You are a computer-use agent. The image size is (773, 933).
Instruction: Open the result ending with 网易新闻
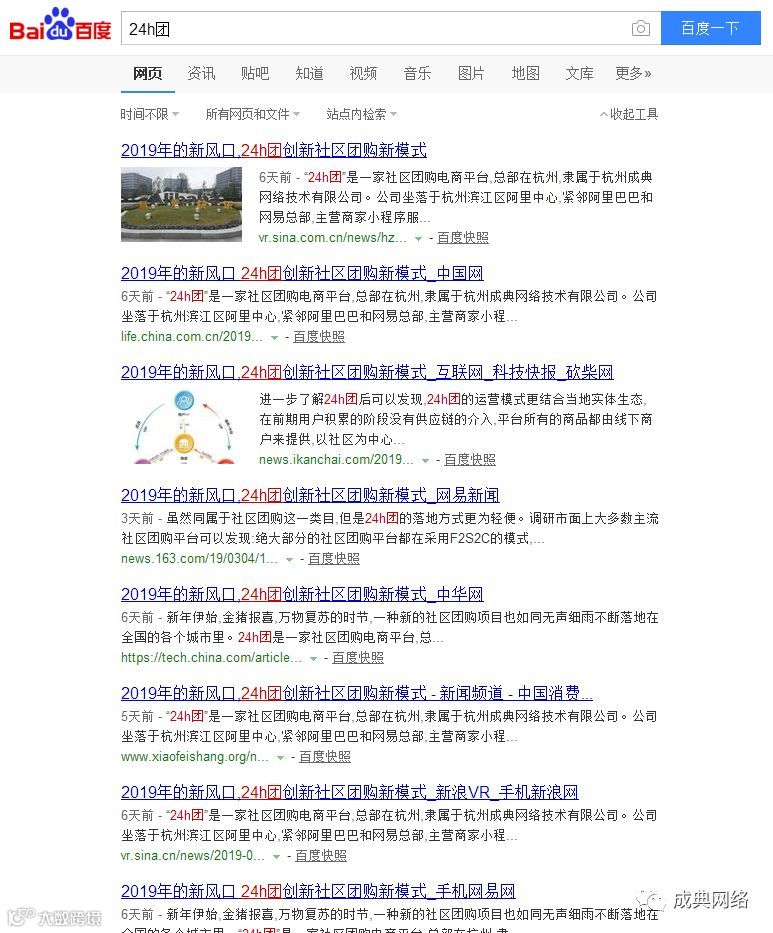click(310, 495)
